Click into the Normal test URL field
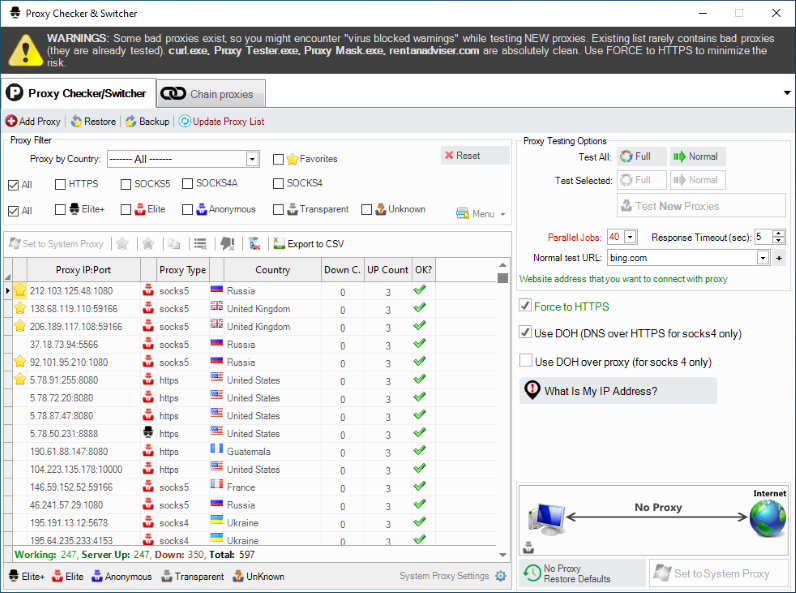The image size is (796, 593). (x=682, y=258)
